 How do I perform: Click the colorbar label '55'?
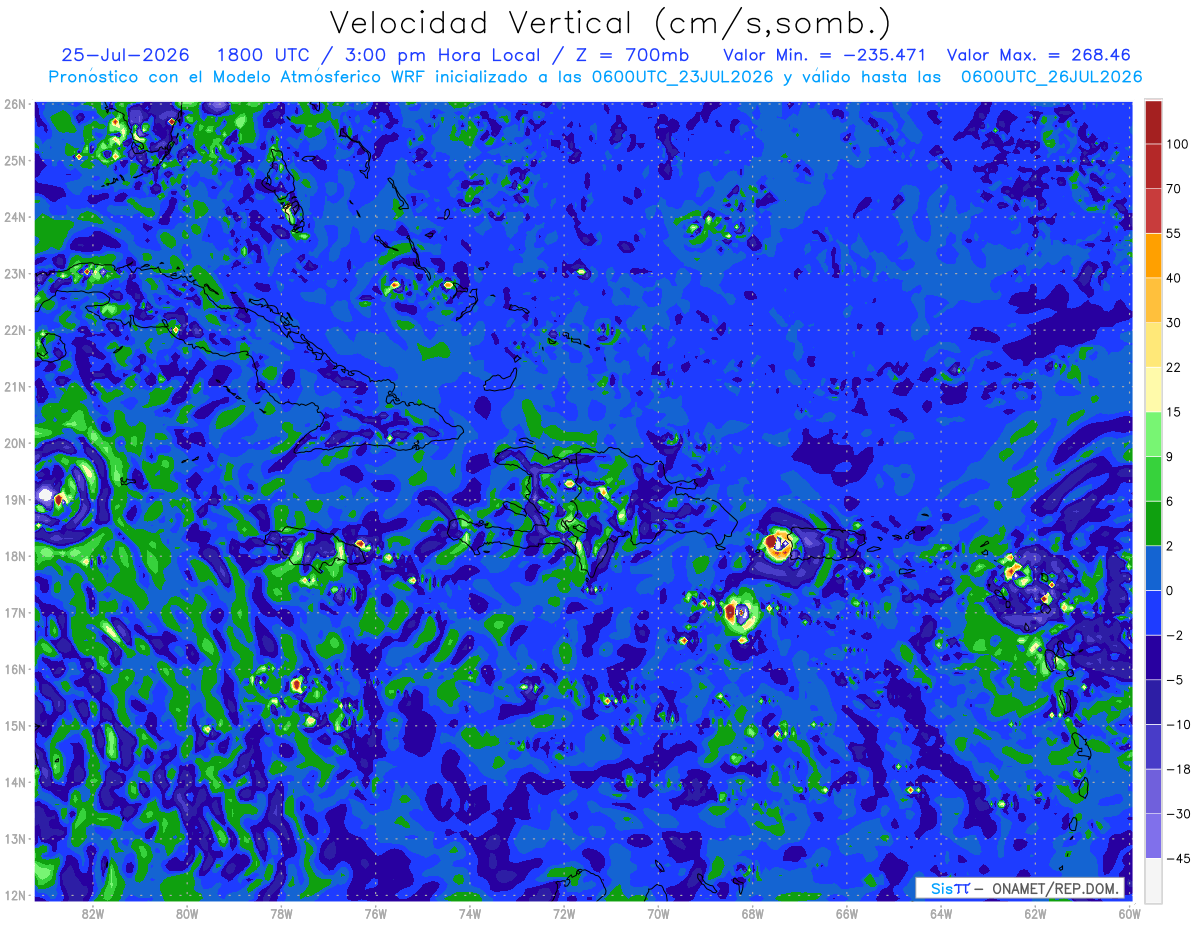(1174, 233)
